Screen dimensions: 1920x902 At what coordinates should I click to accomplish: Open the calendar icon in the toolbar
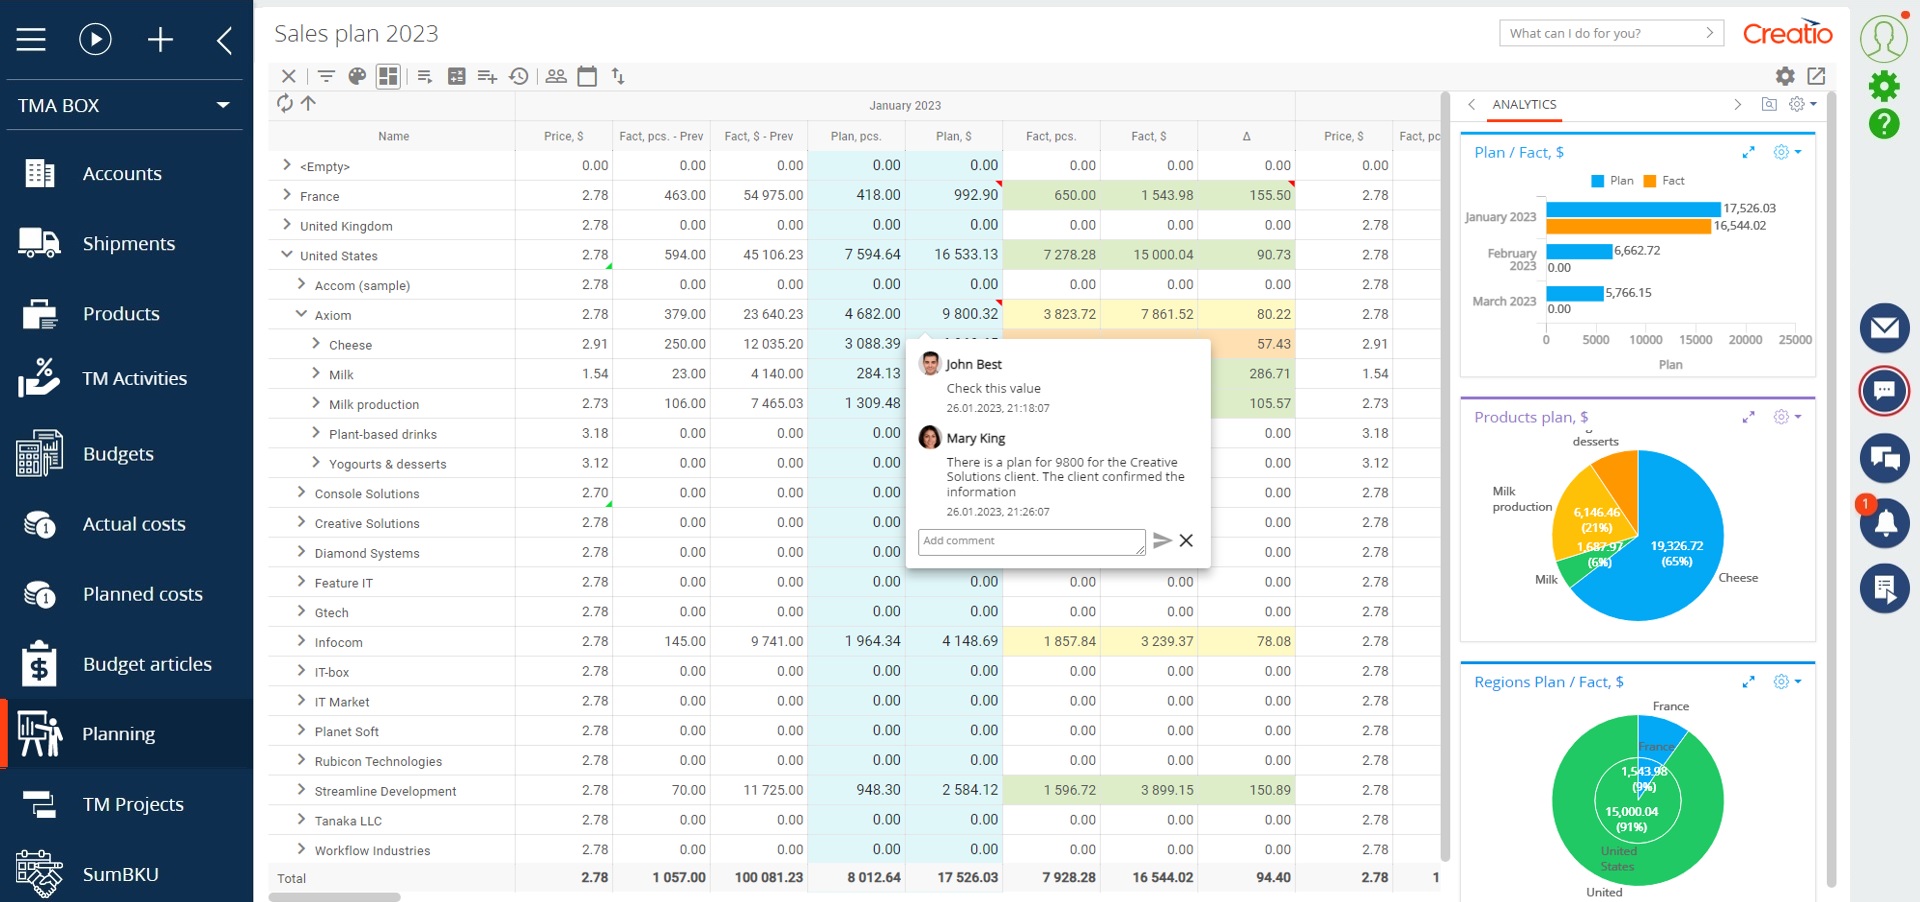(x=588, y=76)
